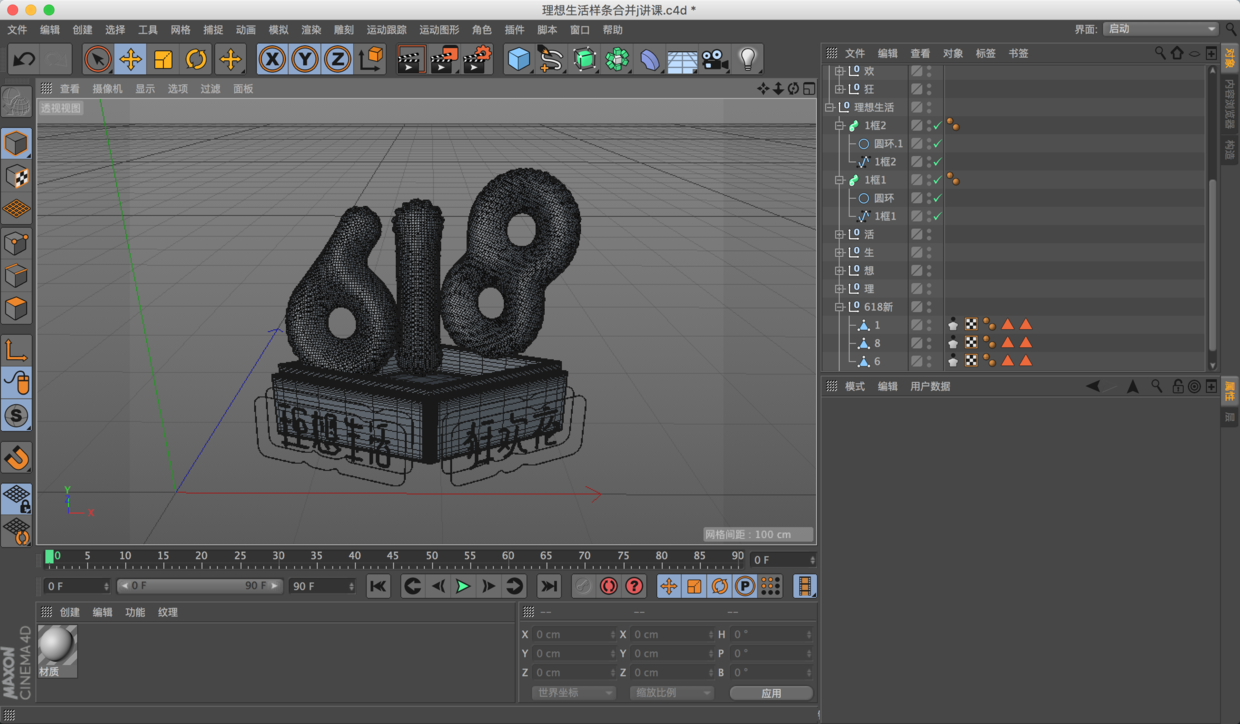Play the animation forward
The image size is (1240, 724).
pyautogui.click(x=462, y=586)
